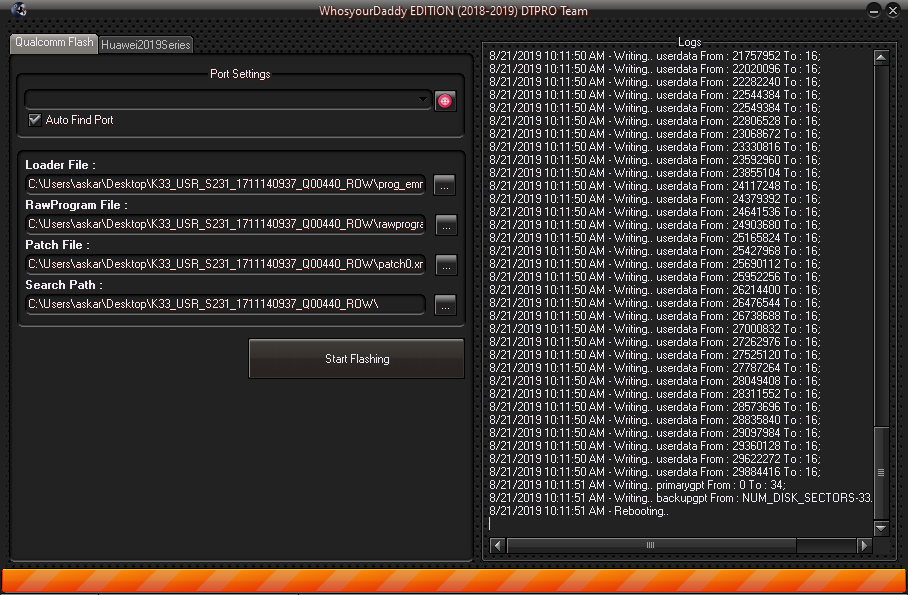Click the Loader File path field
The height and width of the screenshot is (595, 908).
click(225, 184)
